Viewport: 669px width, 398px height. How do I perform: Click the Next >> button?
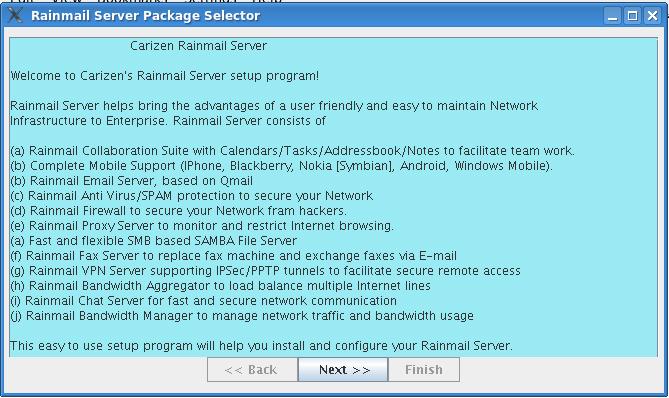(x=343, y=369)
